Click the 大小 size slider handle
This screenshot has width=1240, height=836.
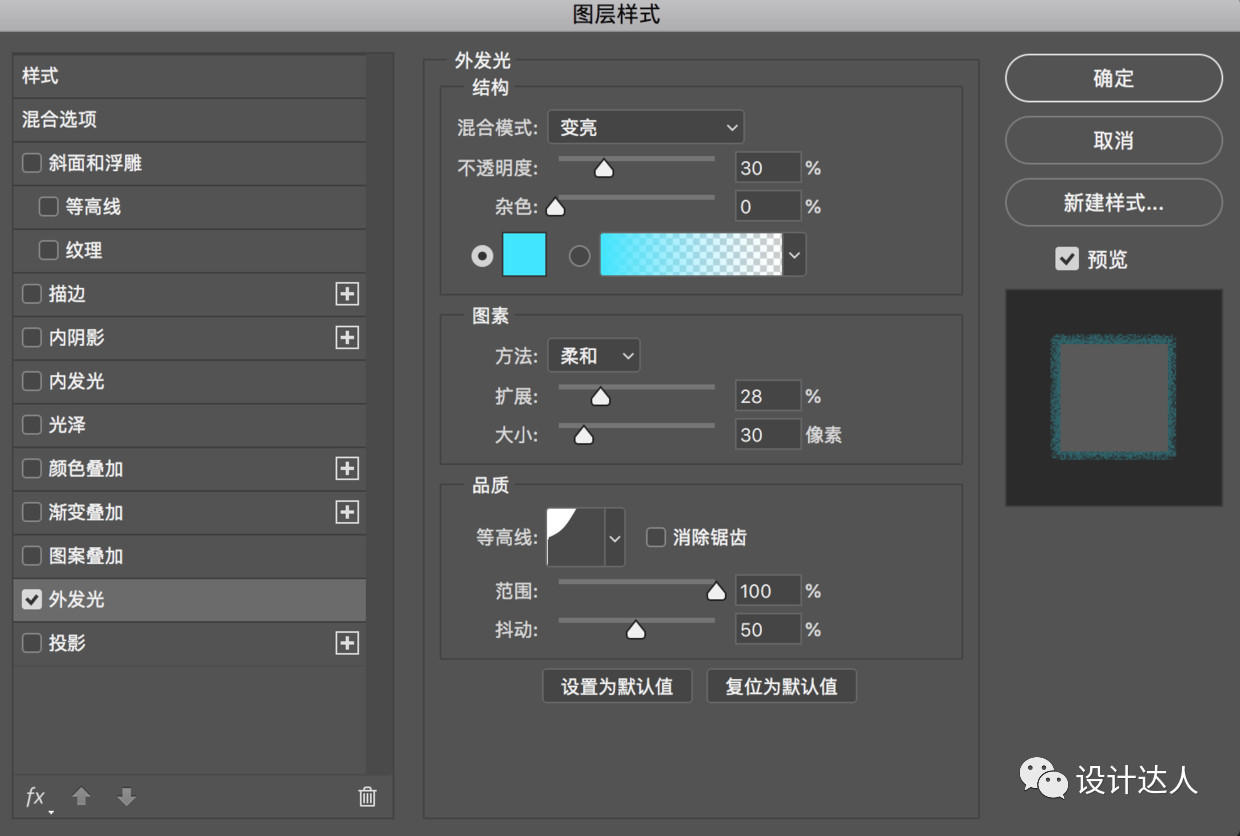[584, 436]
